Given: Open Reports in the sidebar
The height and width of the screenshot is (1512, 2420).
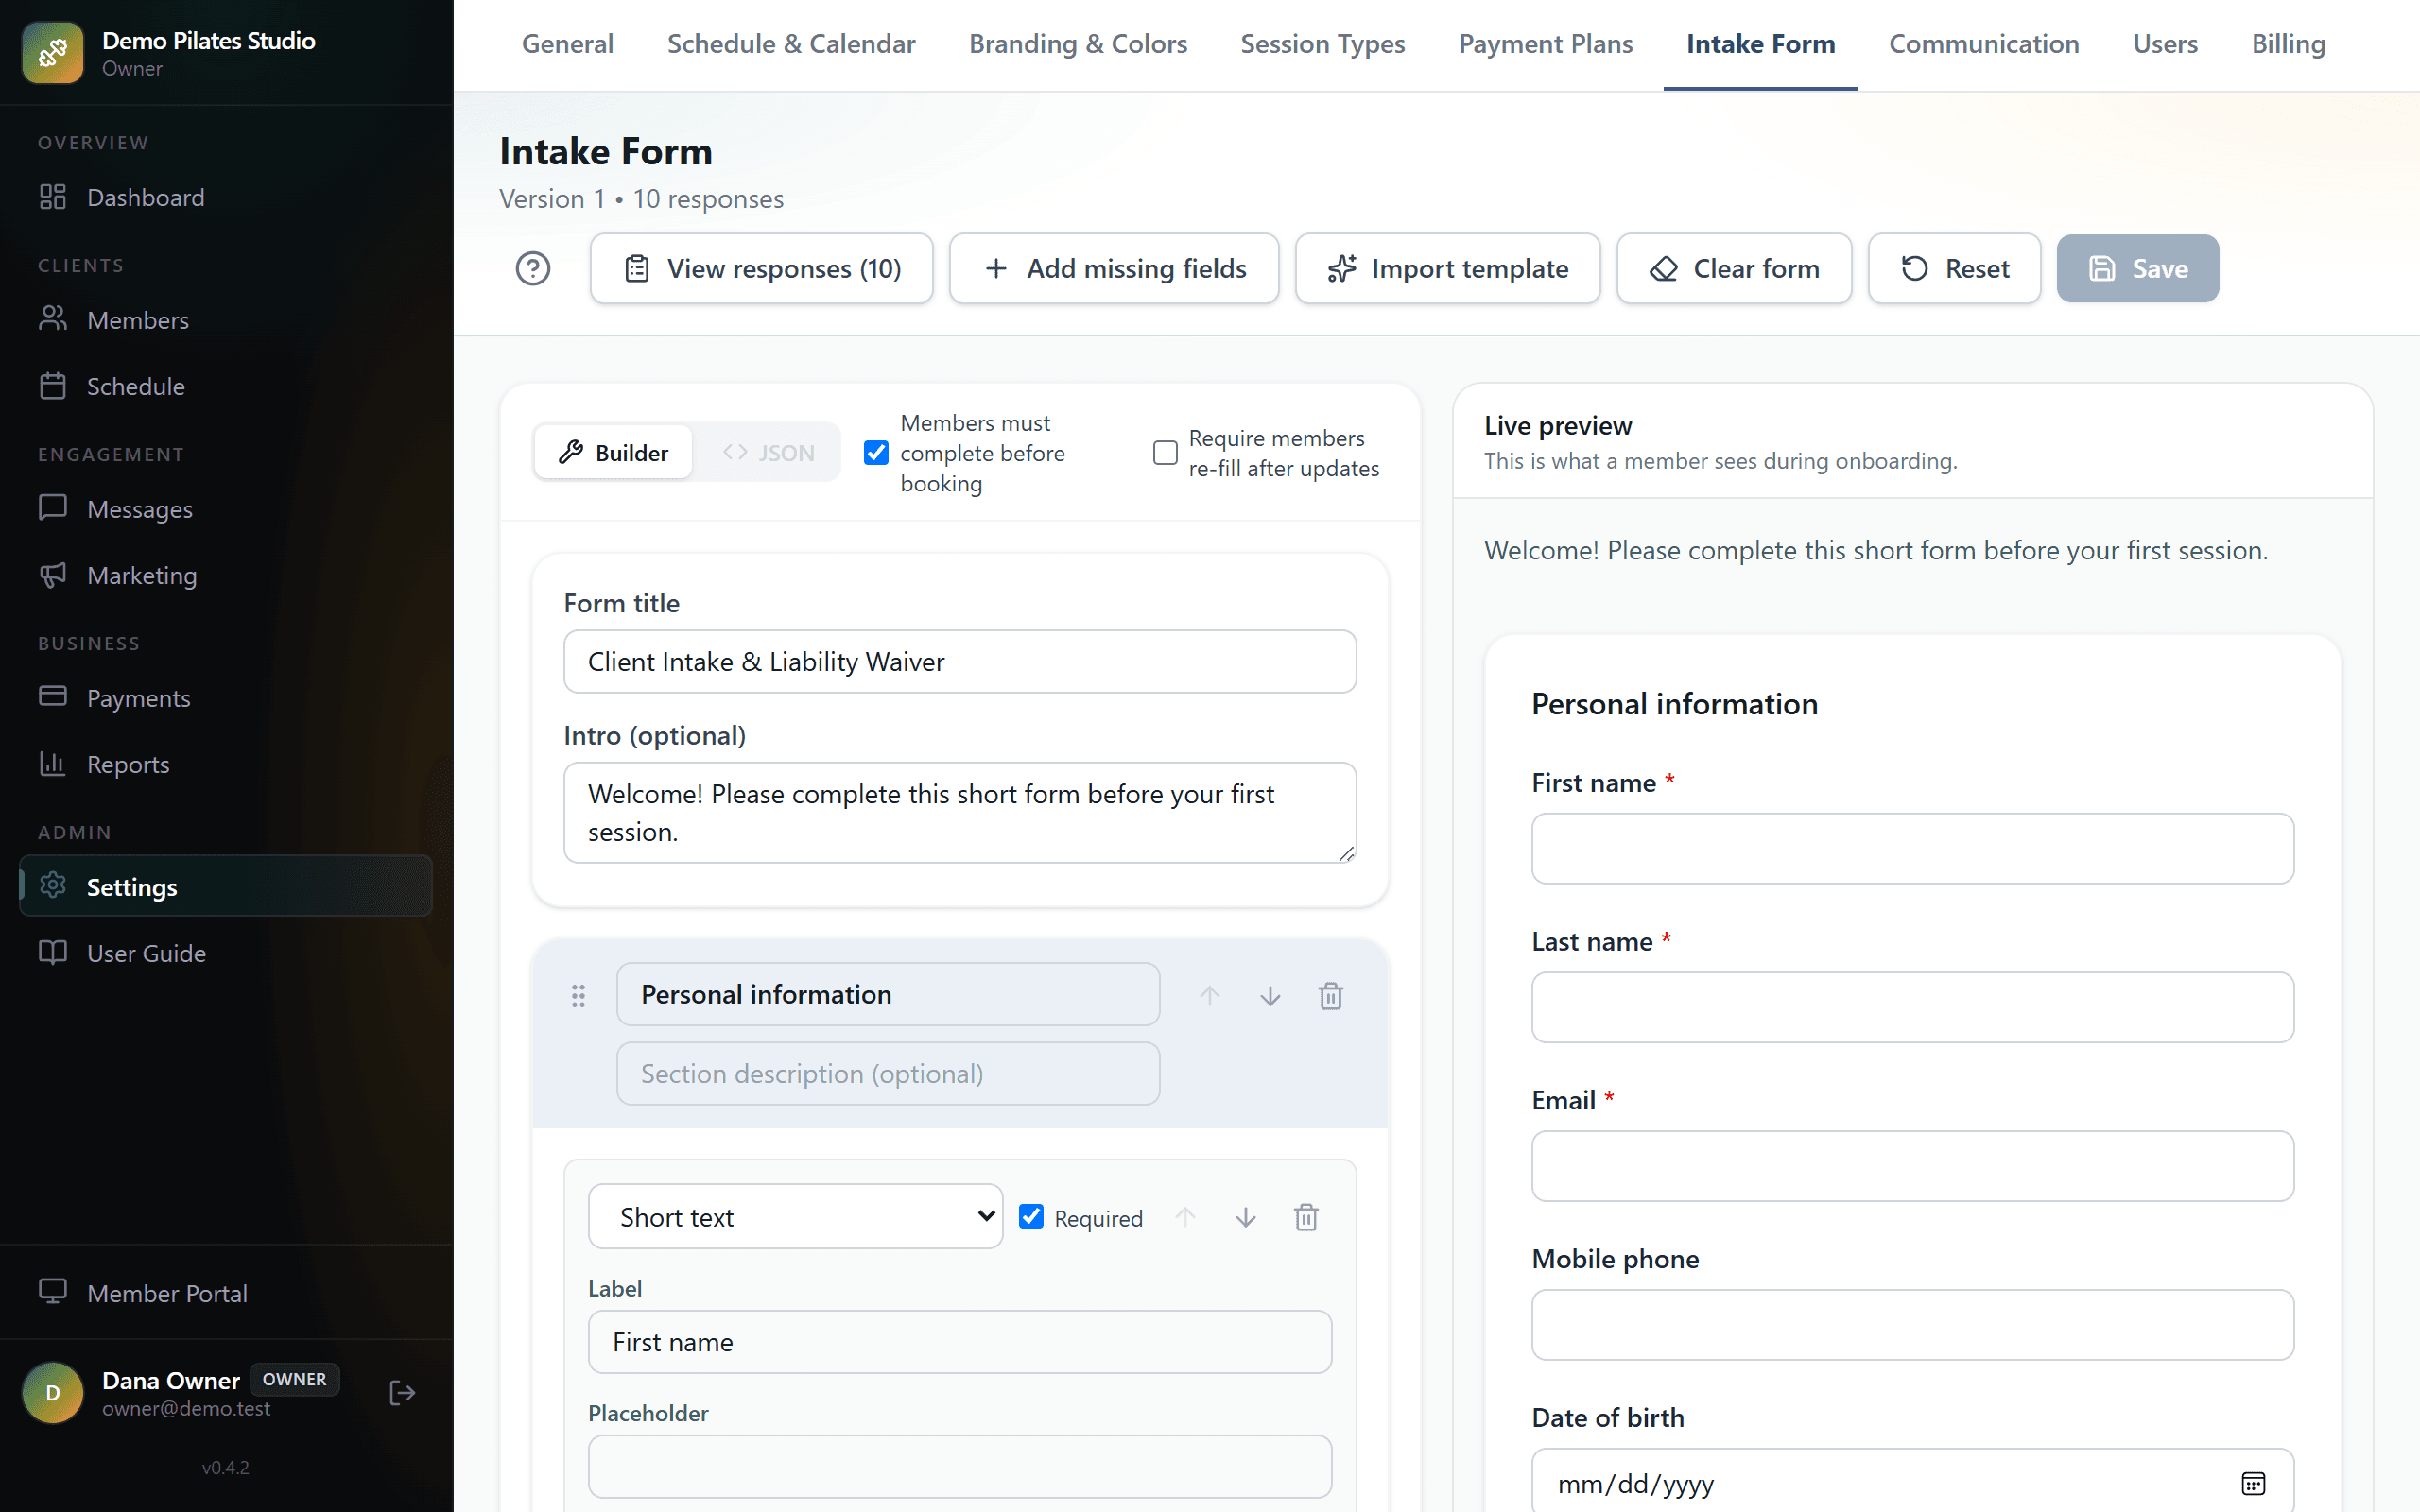Looking at the screenshot, I should click(x=226, y=764).
